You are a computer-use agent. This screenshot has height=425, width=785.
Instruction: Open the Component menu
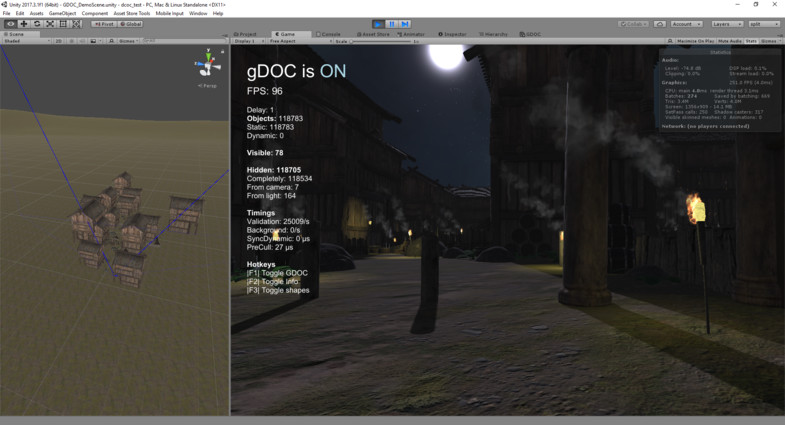pos(95,14)
